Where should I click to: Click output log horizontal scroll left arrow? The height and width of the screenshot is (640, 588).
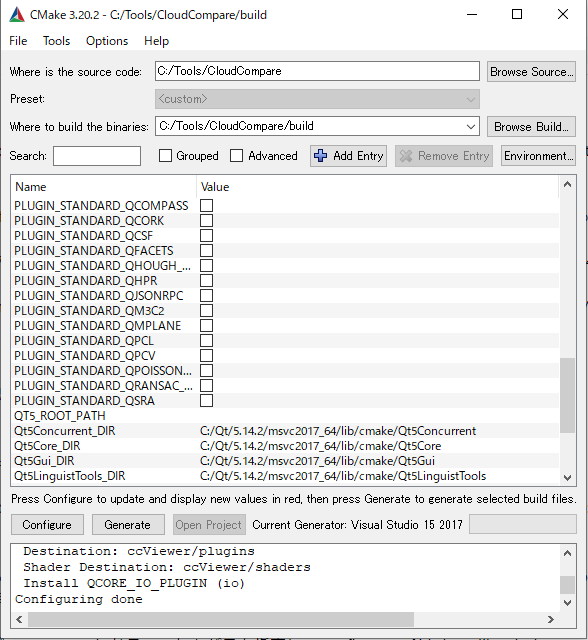(19, 619)
